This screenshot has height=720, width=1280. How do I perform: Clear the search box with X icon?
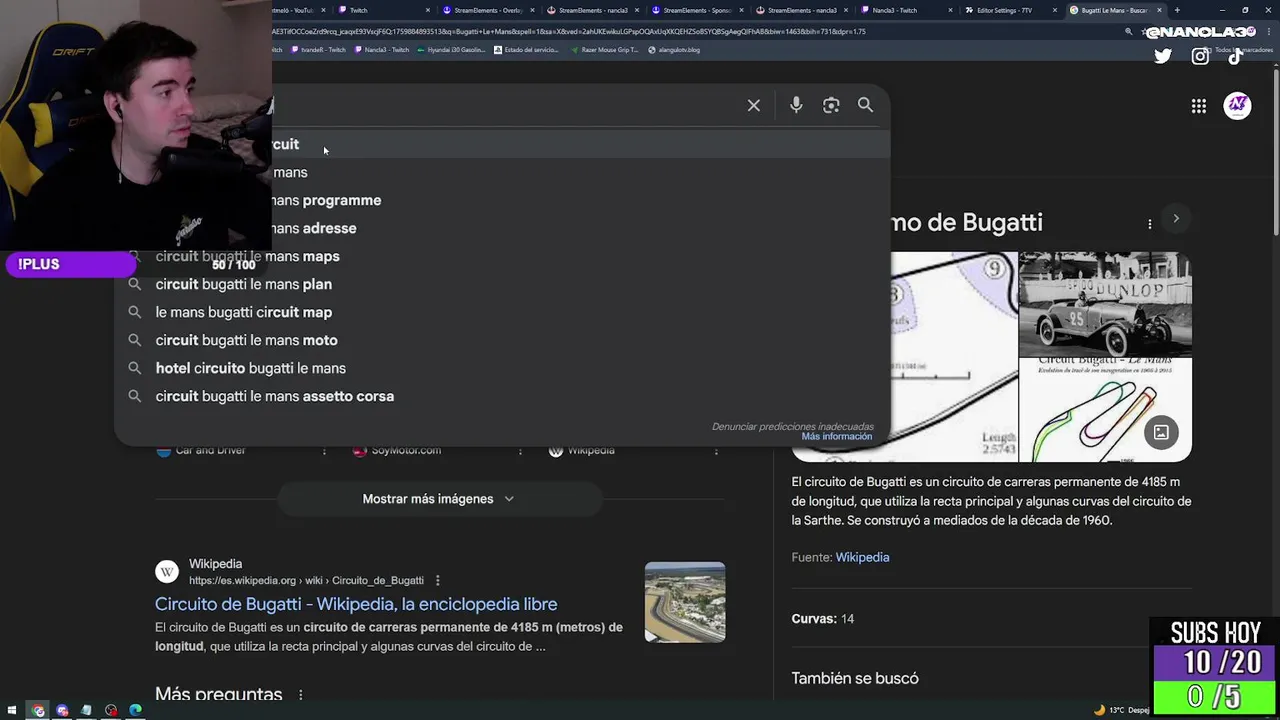pyautogui.click(x=754, y=105)
